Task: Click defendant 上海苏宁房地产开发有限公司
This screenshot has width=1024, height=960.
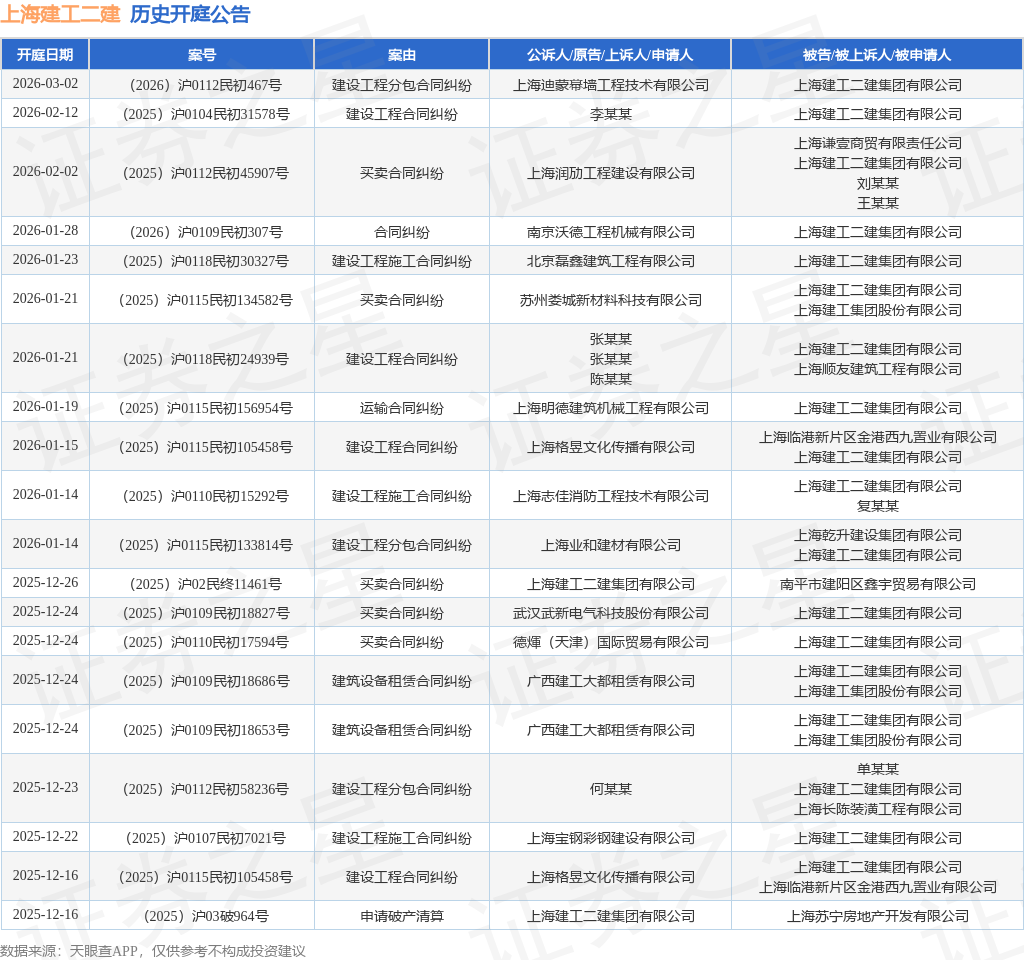Action: (878, 916)
